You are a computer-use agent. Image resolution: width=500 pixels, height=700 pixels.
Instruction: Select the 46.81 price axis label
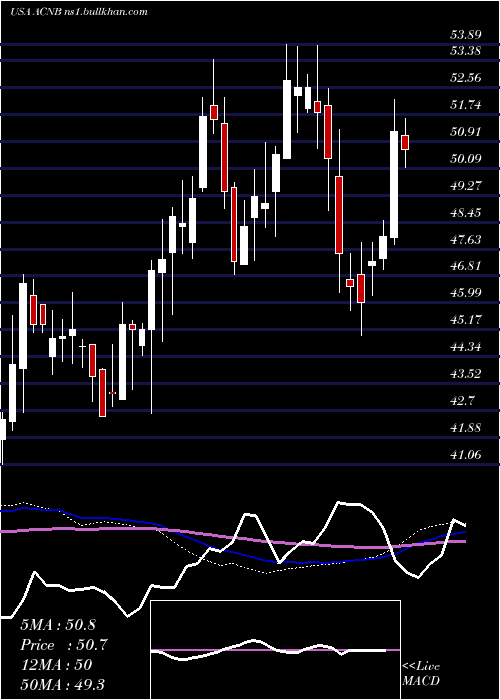465,266
